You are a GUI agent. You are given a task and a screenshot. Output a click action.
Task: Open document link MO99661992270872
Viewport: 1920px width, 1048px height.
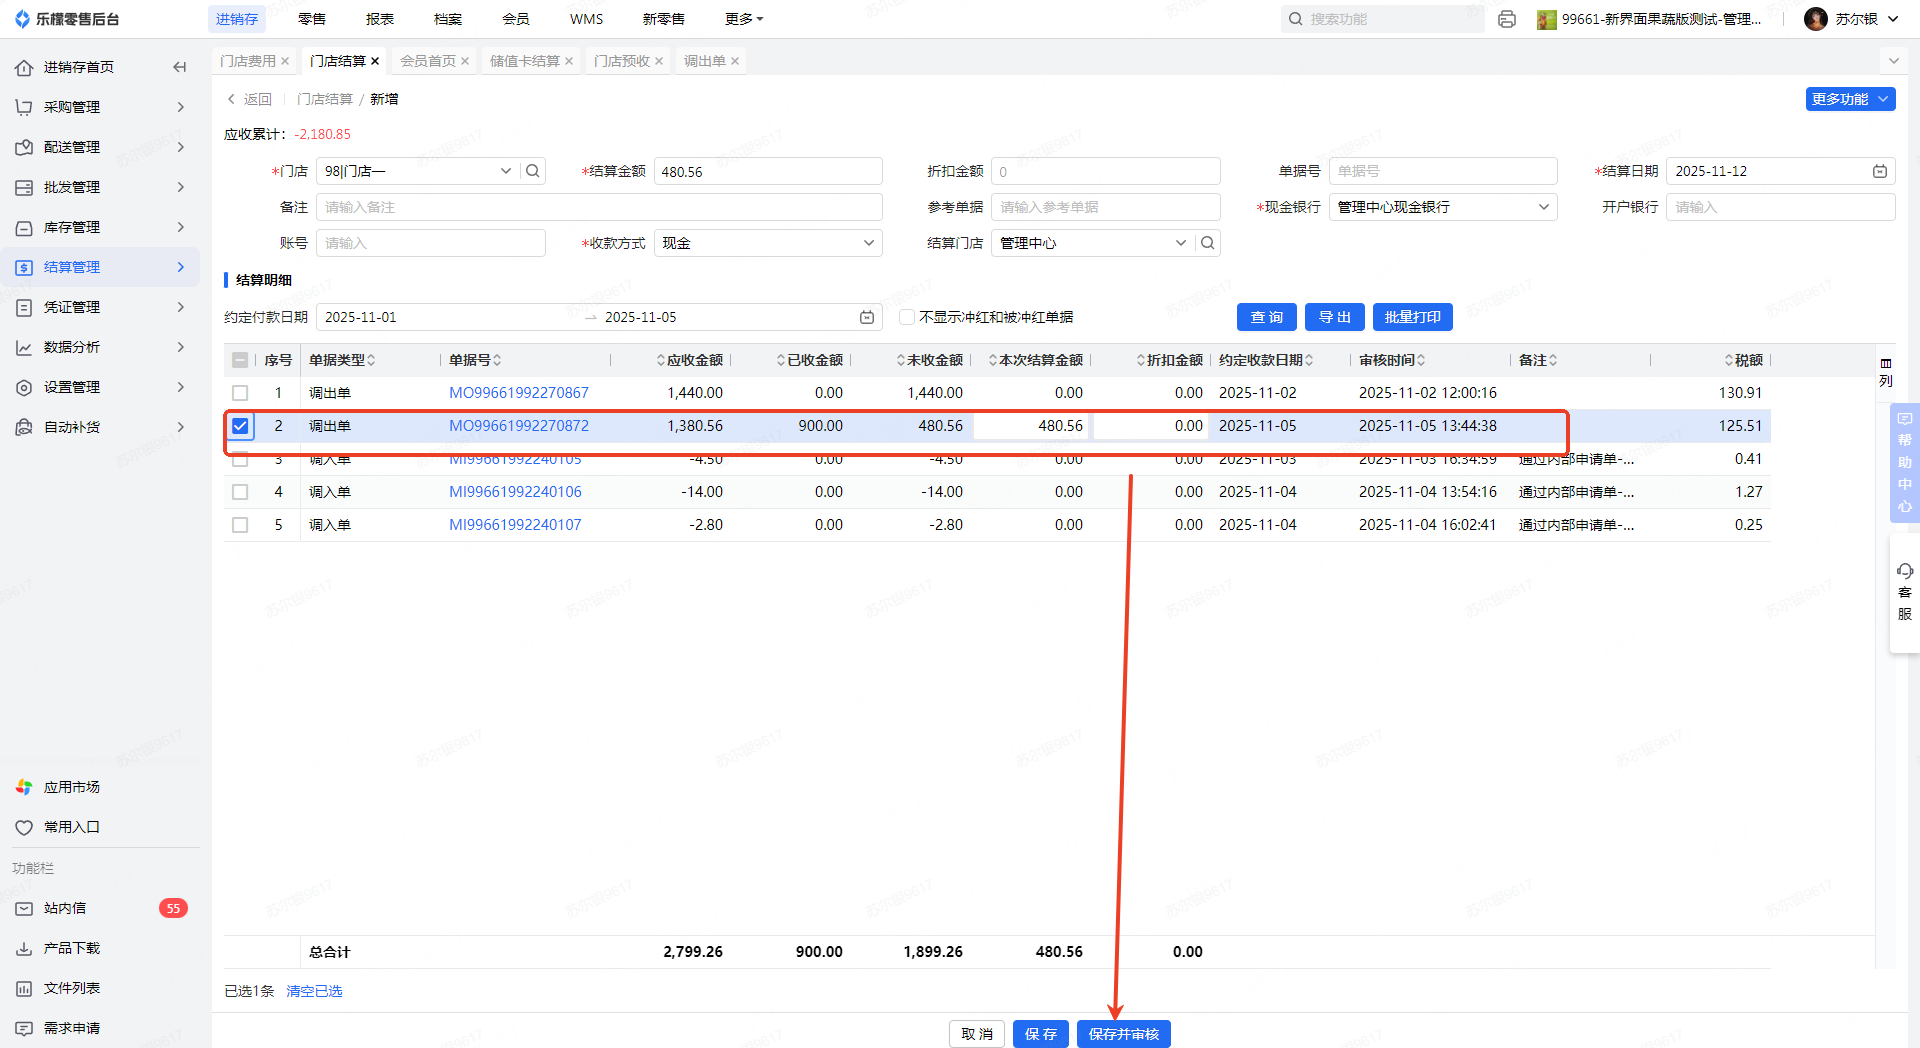pos(518,426)
